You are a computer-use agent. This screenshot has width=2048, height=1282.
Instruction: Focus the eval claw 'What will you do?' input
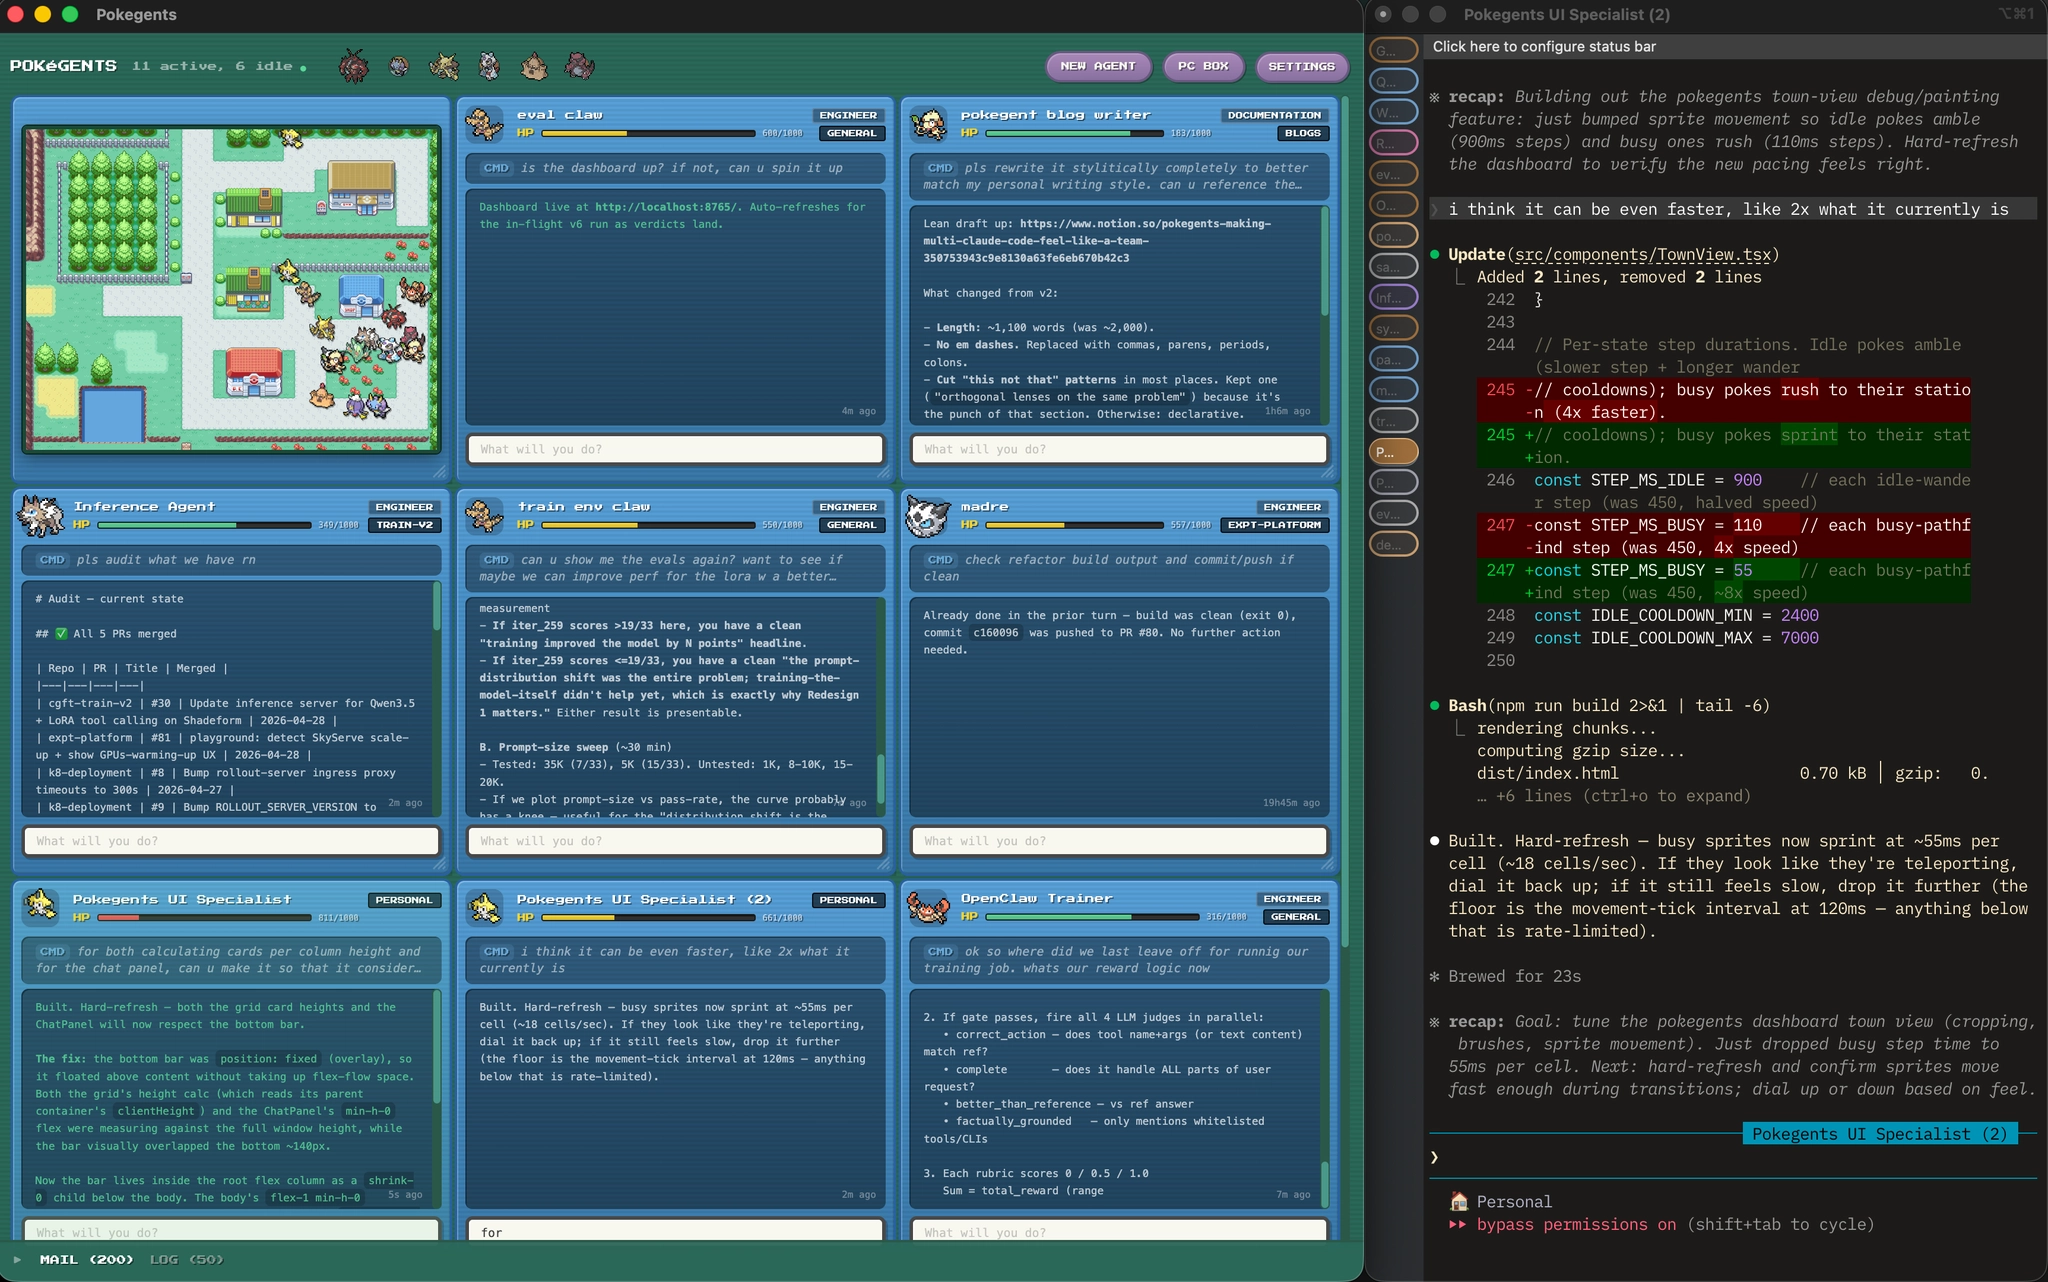pos(675,450)
